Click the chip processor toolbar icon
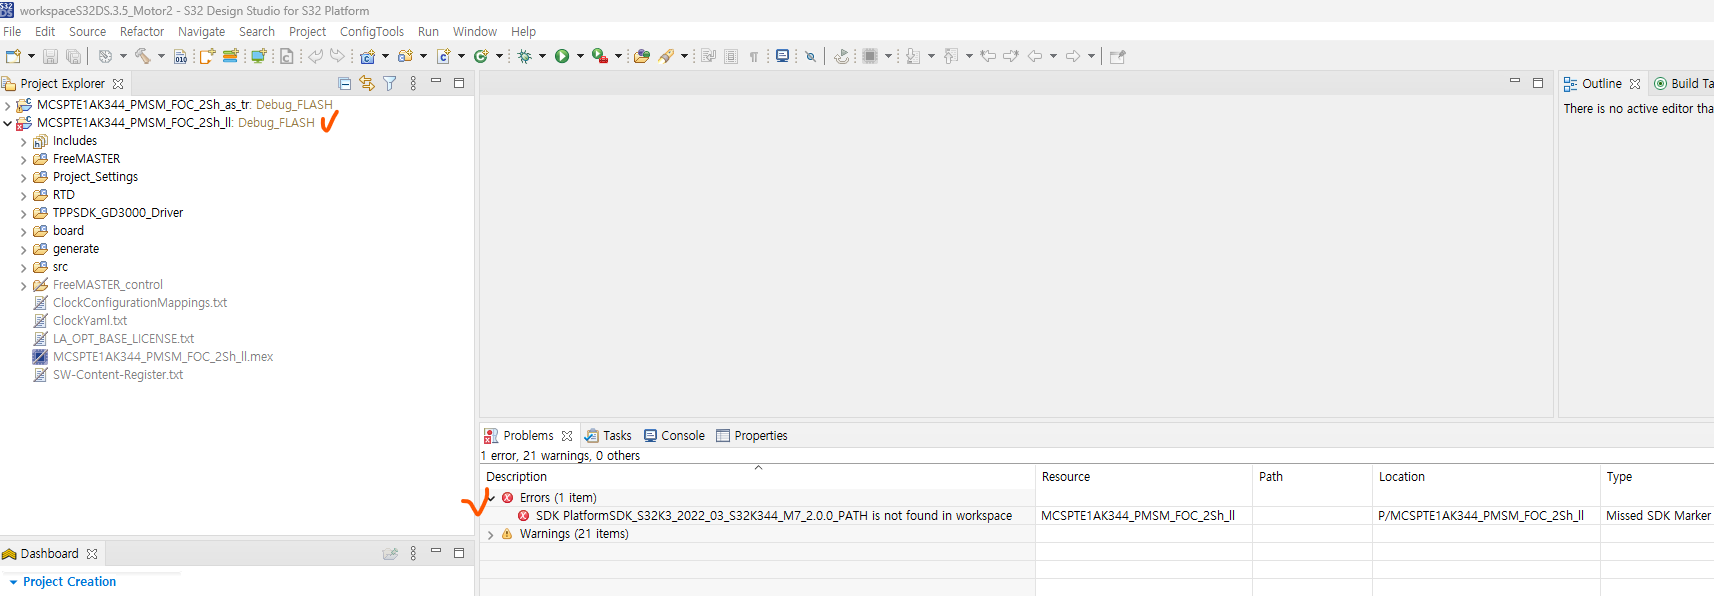This screenshot has height=596, width=1714. [x=870, y=56]
